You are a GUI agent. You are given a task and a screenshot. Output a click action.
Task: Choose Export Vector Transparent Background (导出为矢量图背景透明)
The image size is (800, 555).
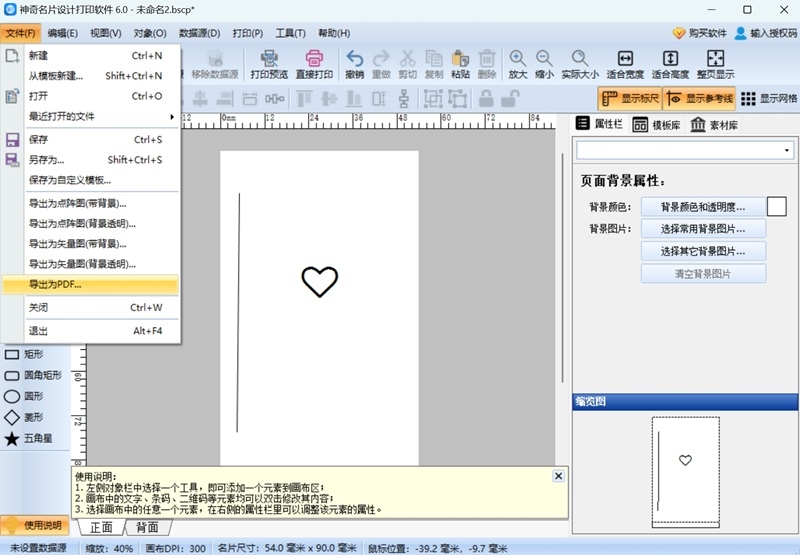pyautogui.click(x=102, y=264)
